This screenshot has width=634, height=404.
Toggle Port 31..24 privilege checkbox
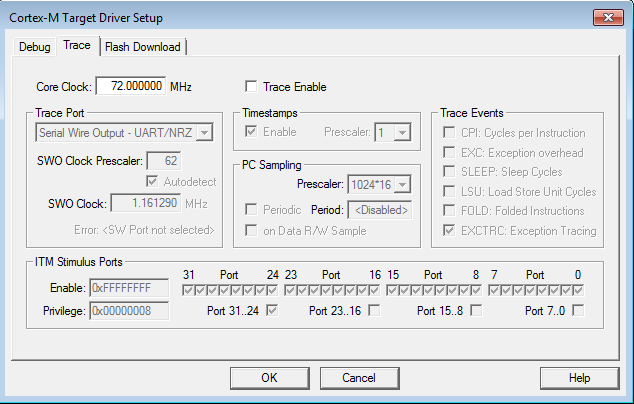(x=272, y=311)
